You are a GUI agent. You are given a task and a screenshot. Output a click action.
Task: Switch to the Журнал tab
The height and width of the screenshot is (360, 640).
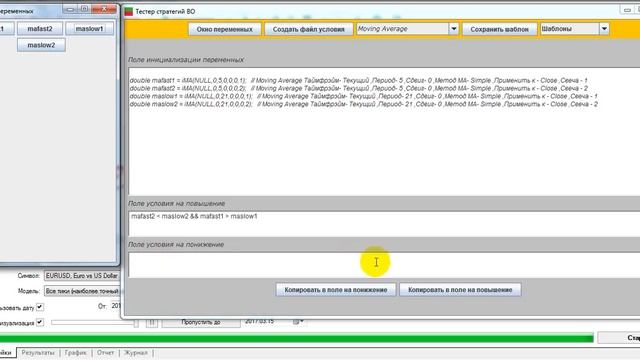pyautogui.click(x=136, y=353)
